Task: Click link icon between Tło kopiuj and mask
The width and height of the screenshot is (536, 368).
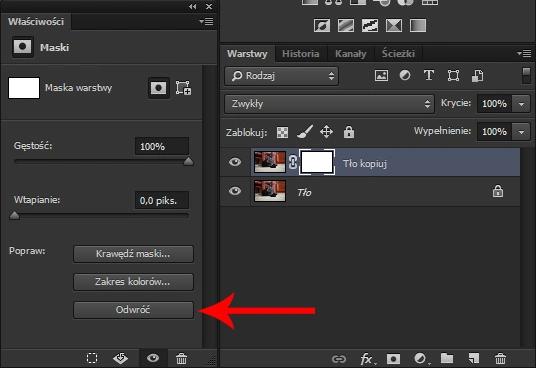Action: point(293,162)
